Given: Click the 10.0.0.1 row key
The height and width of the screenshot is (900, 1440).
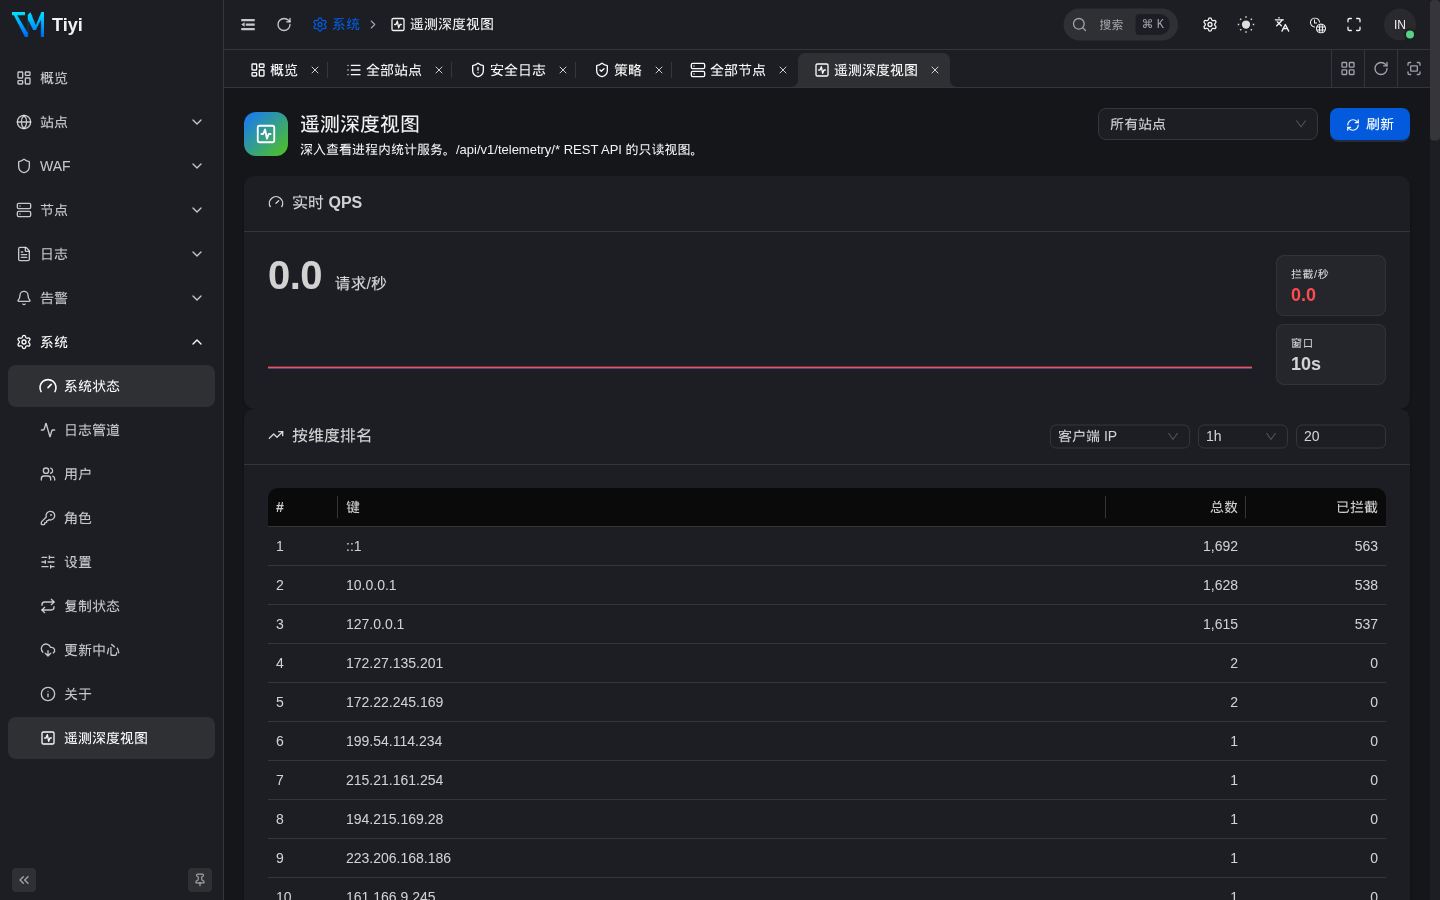Looking at the screenshot, I should (371, 585).
